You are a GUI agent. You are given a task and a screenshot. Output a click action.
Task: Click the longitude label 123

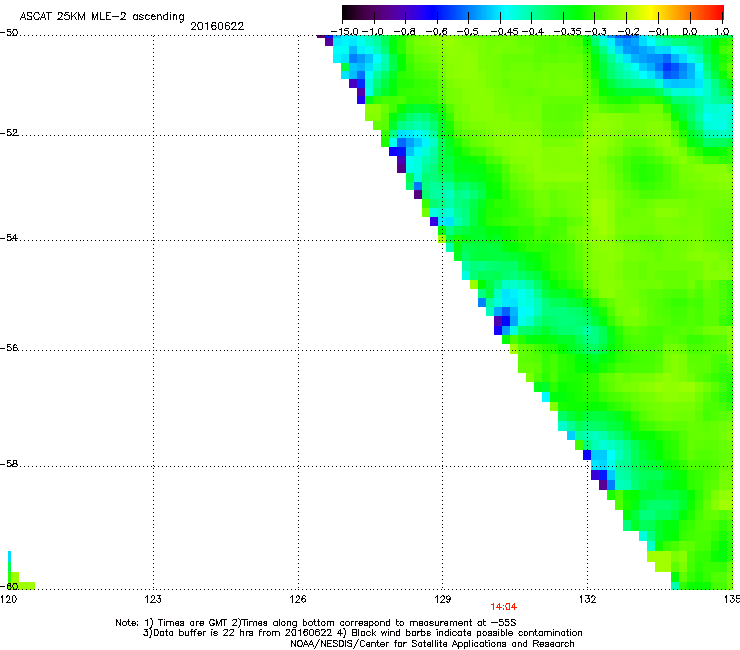point(153,599)
